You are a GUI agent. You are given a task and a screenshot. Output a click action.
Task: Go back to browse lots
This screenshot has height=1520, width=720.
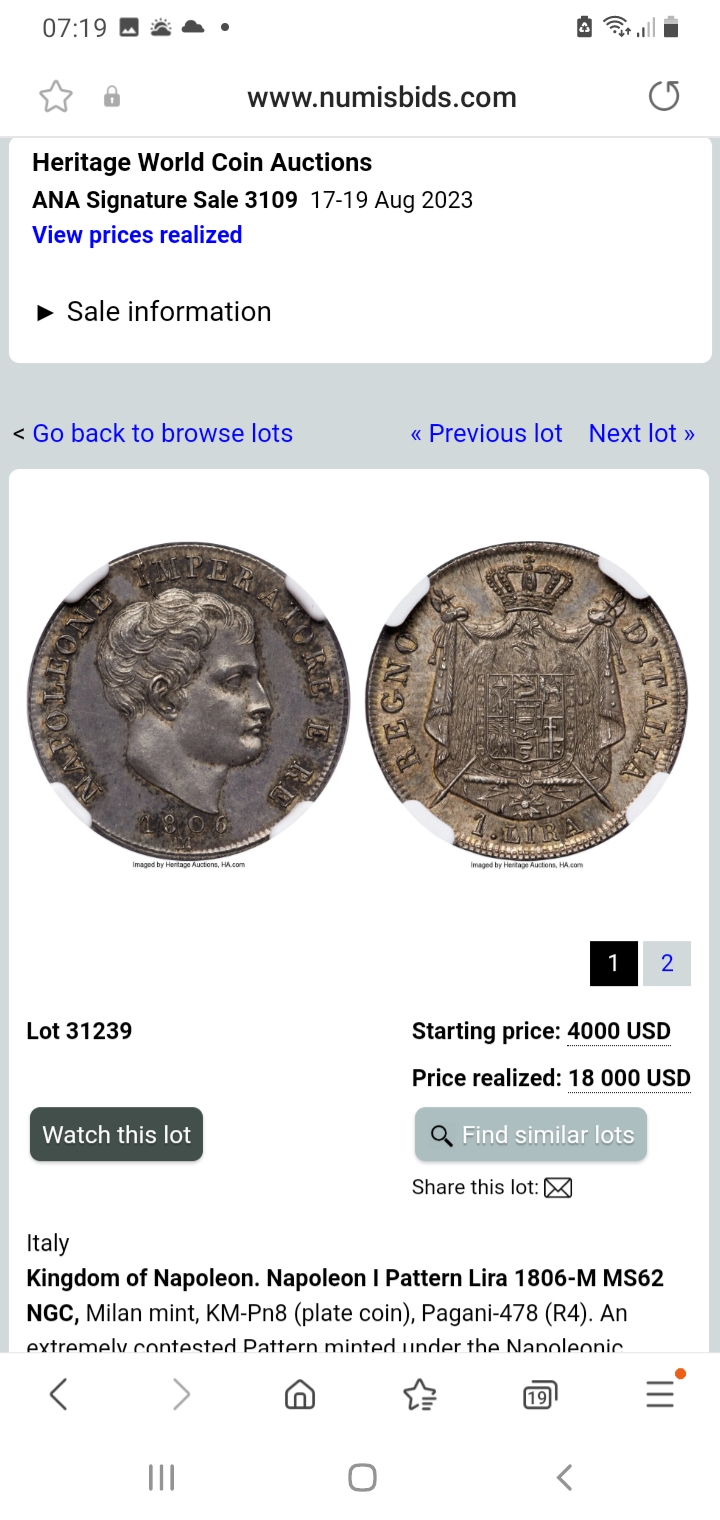[x=162, y=433]
